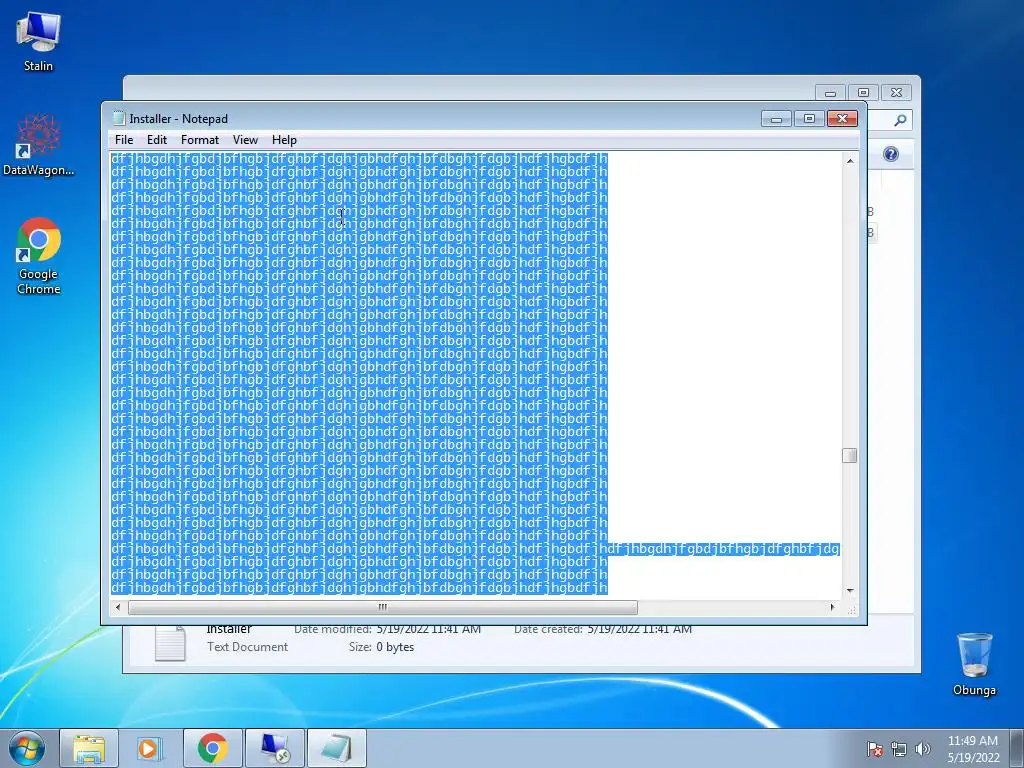
Task: Click the Action Center flag tray icon
Action: click(x=875, y=749)
